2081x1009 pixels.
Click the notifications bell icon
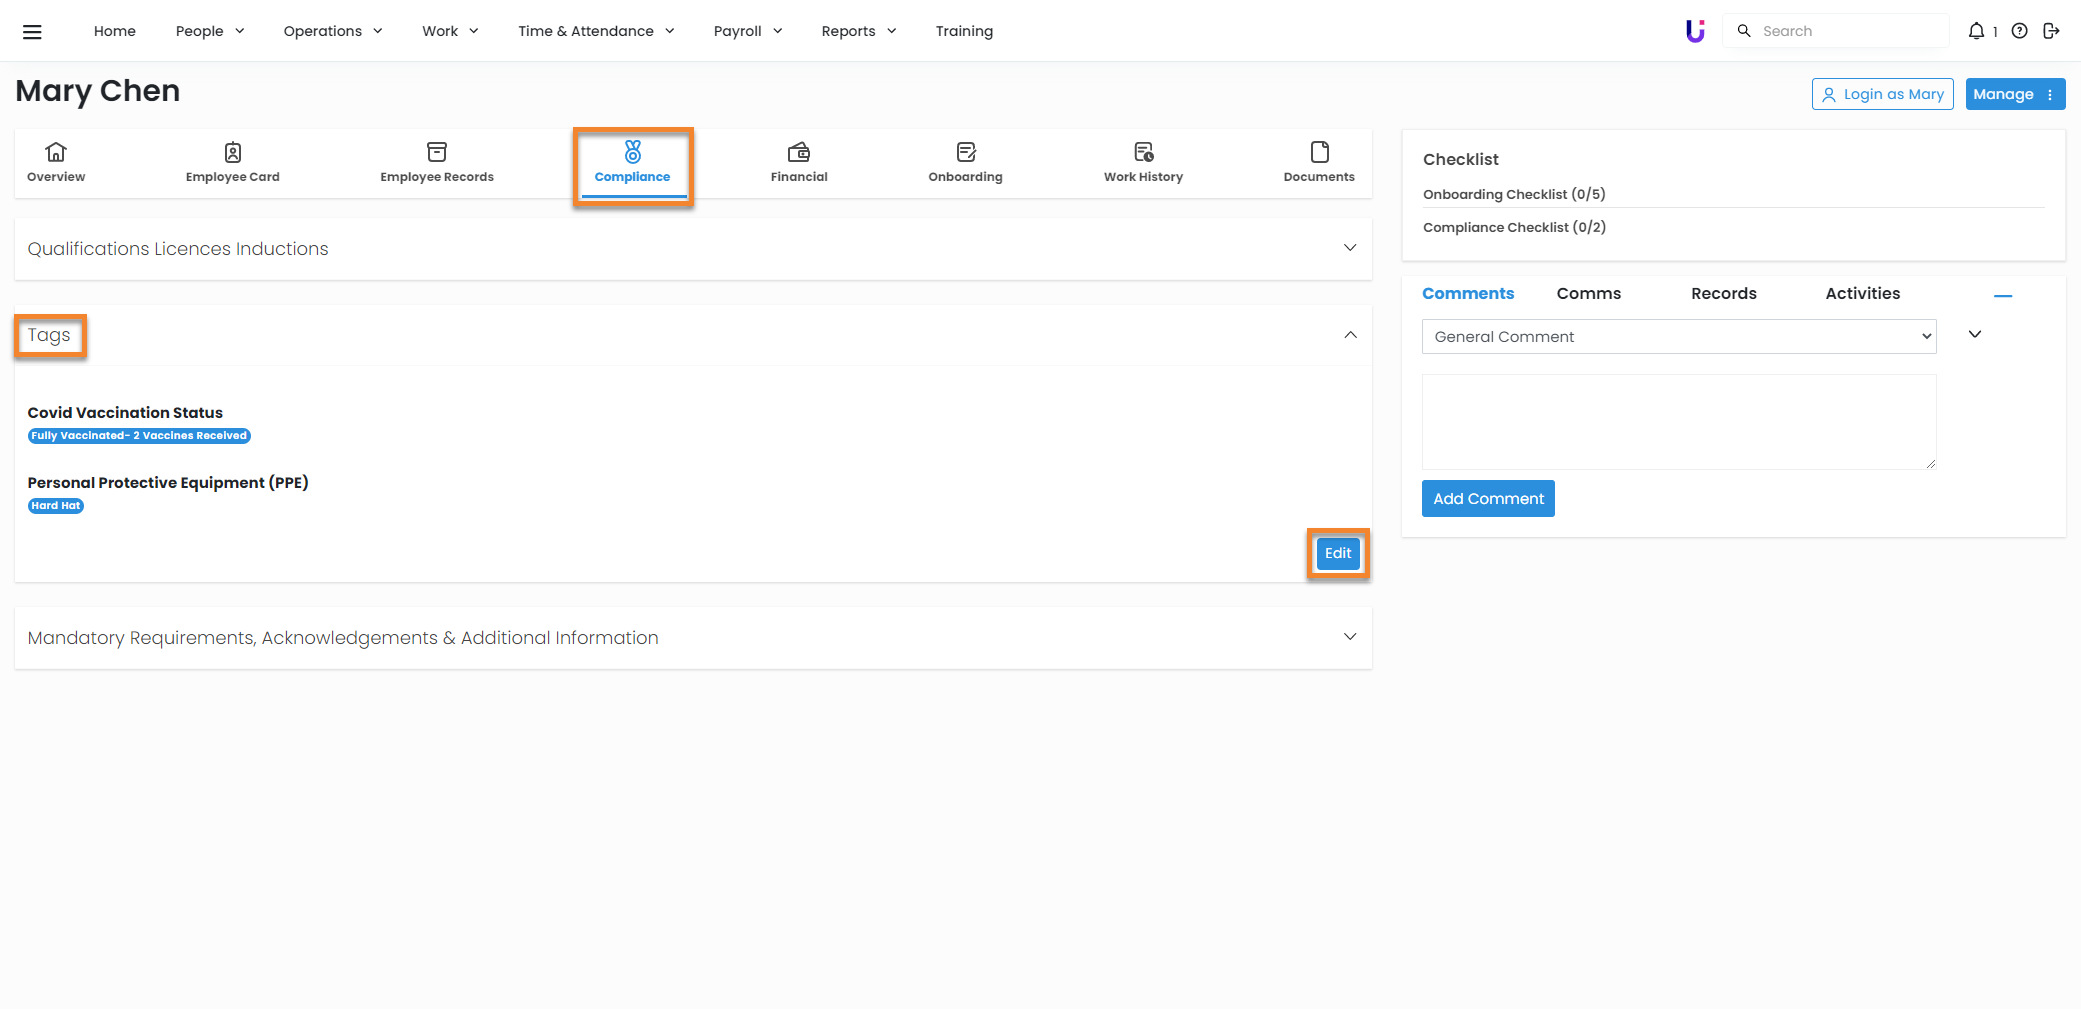tap(1976, 31)
